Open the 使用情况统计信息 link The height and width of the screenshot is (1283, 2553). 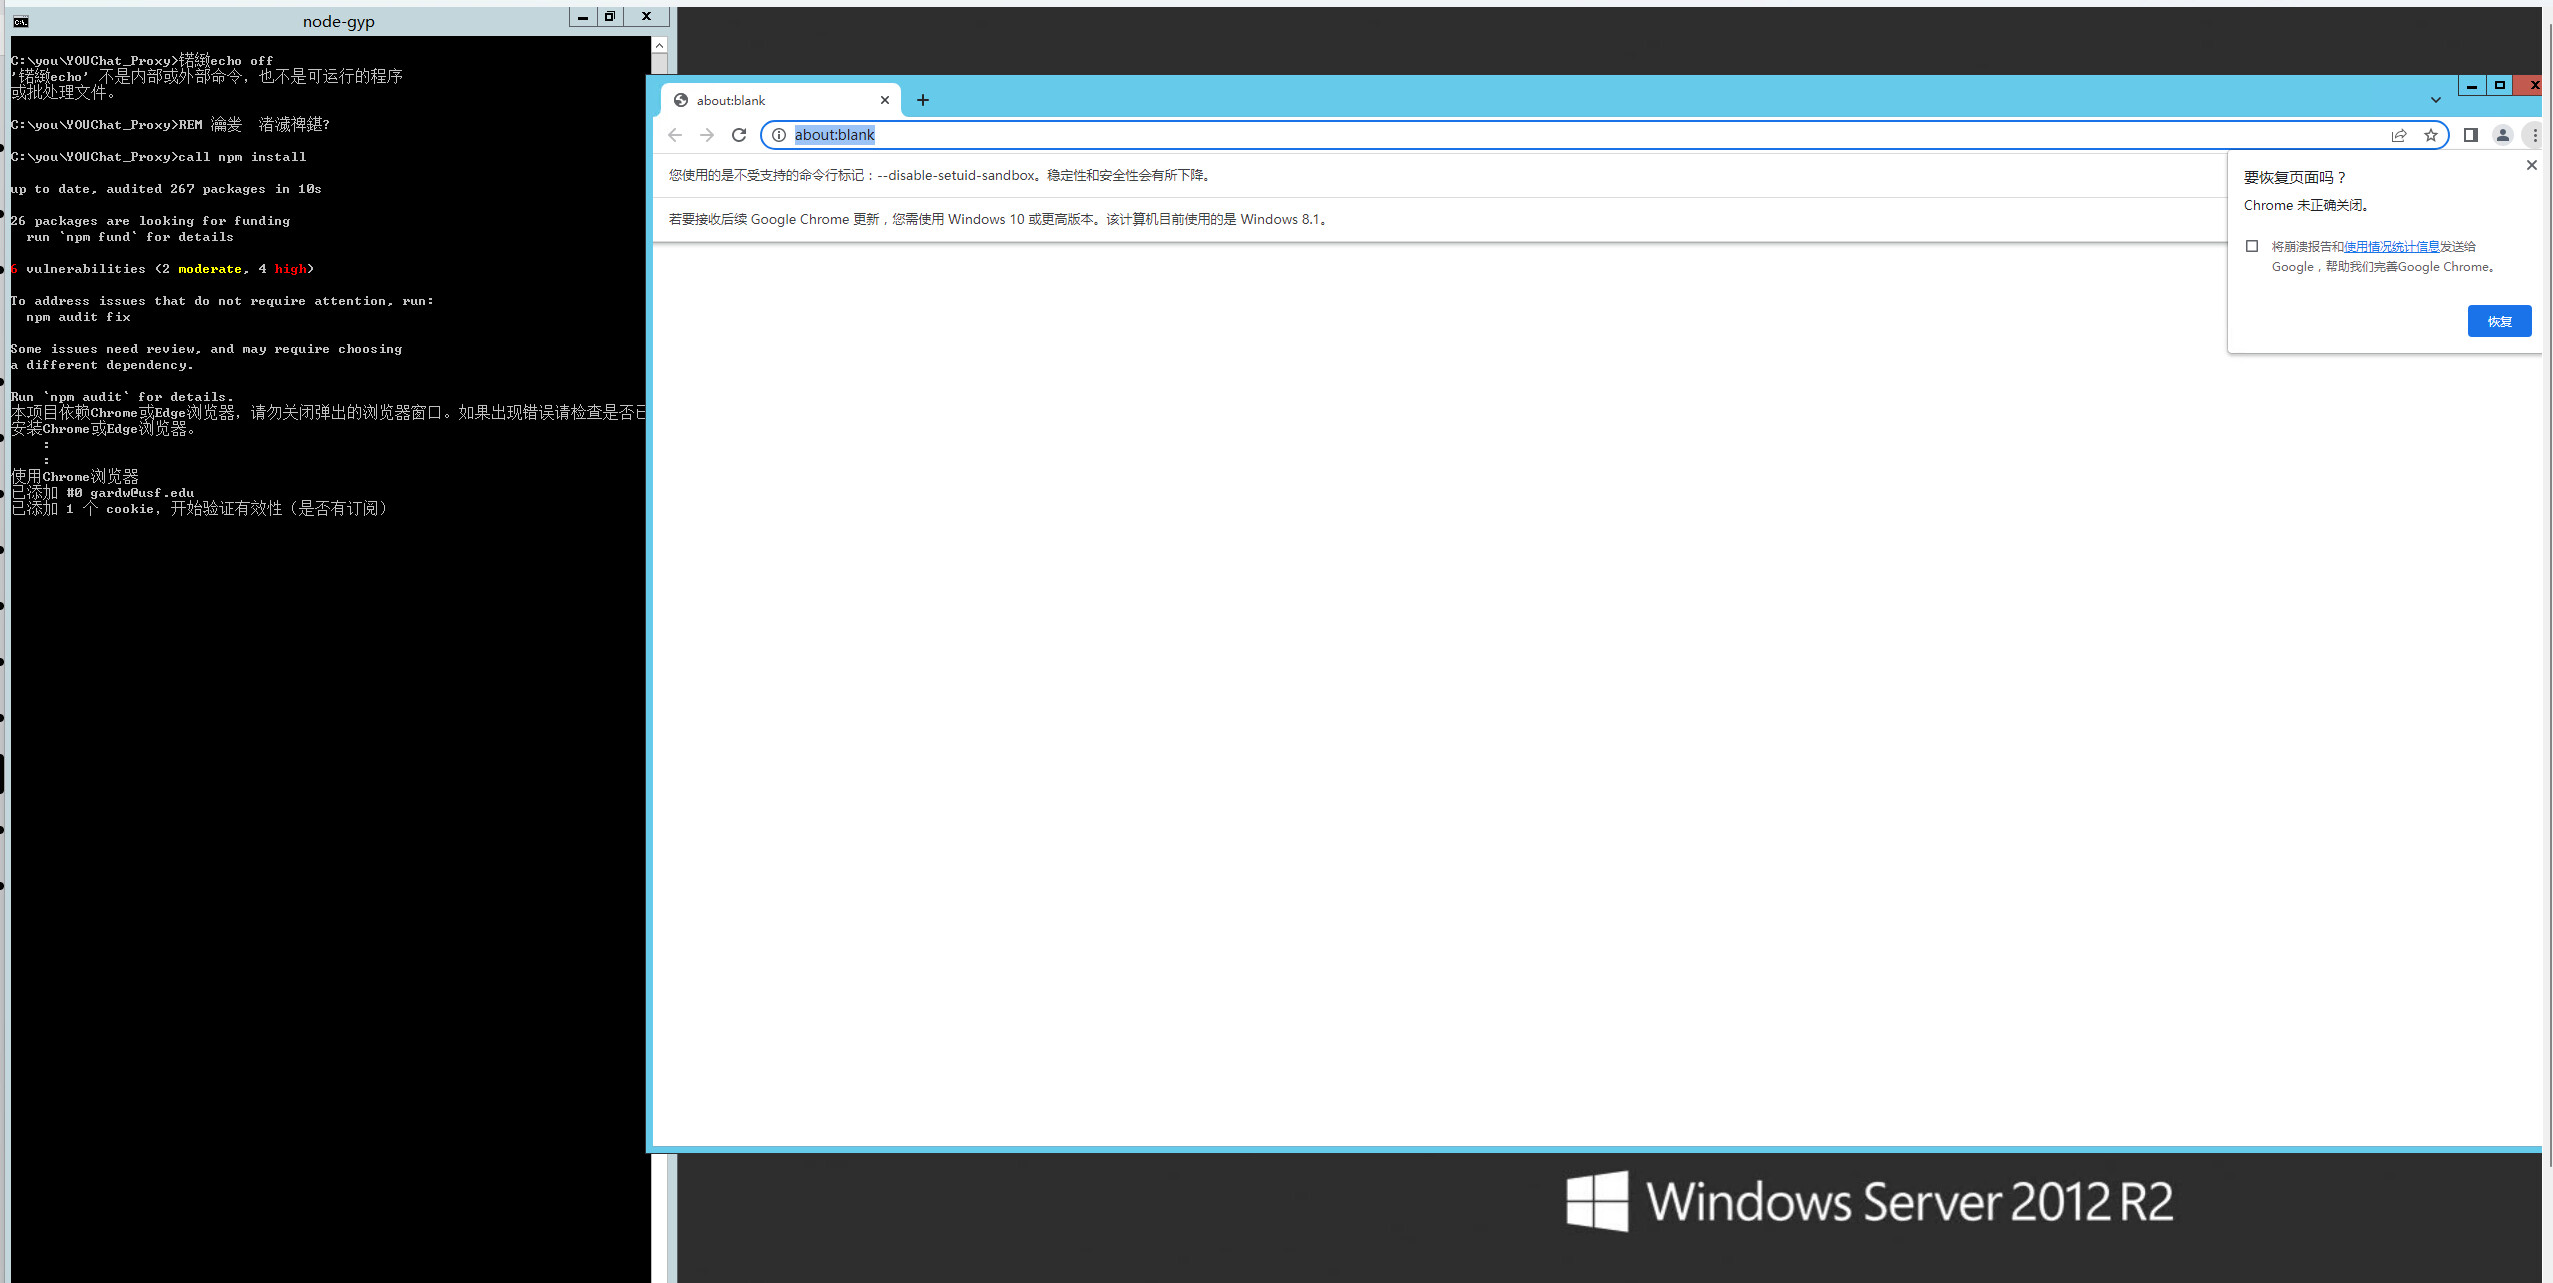click(x=2391, y=247)
